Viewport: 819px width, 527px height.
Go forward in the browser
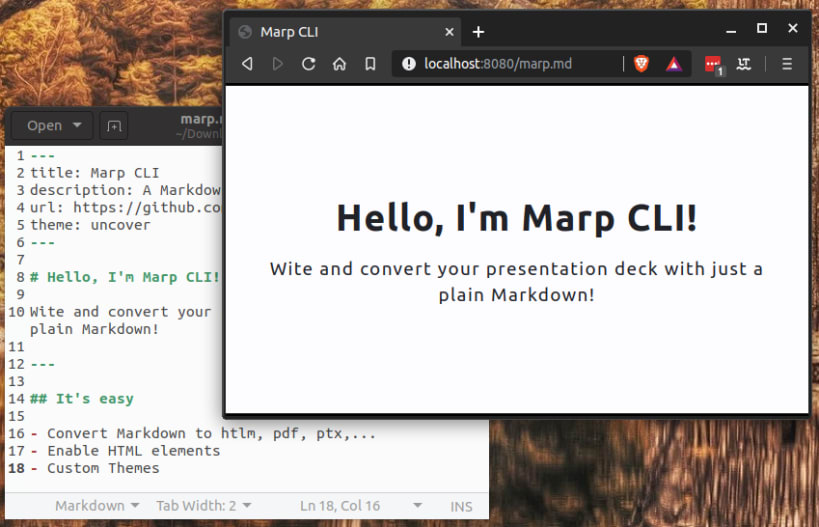278,64
